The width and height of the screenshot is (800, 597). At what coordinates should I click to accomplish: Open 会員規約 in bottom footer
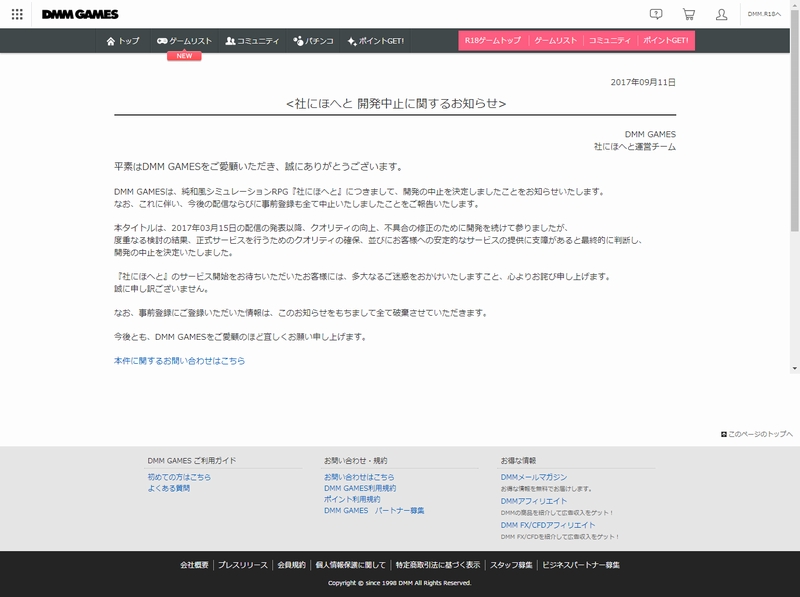291,565
